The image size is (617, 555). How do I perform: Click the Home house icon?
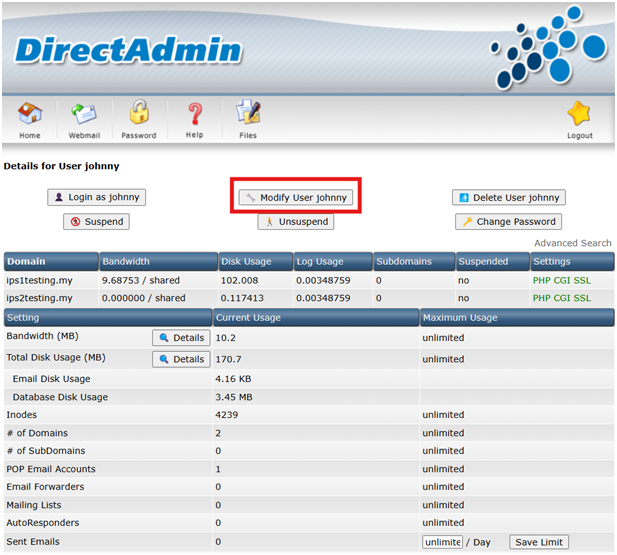click(x=30, y=114)
